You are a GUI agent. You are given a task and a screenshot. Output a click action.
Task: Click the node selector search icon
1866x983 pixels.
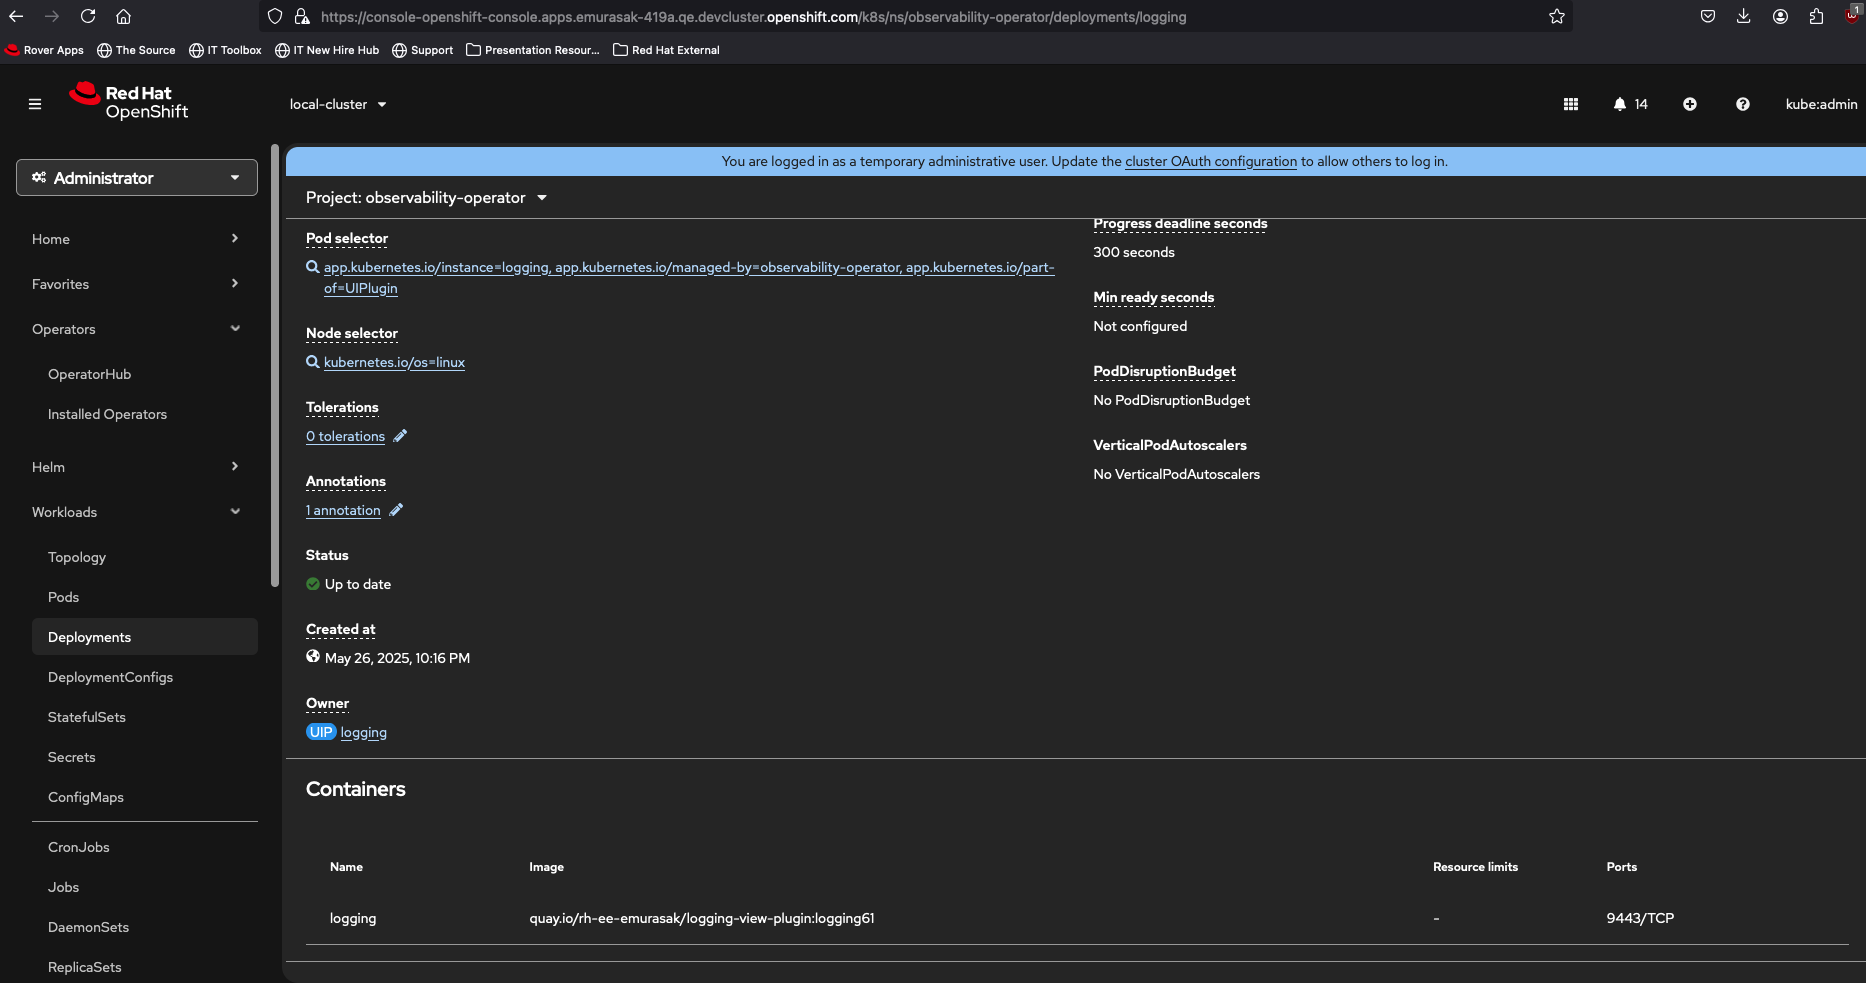click(x=313, y=362)
